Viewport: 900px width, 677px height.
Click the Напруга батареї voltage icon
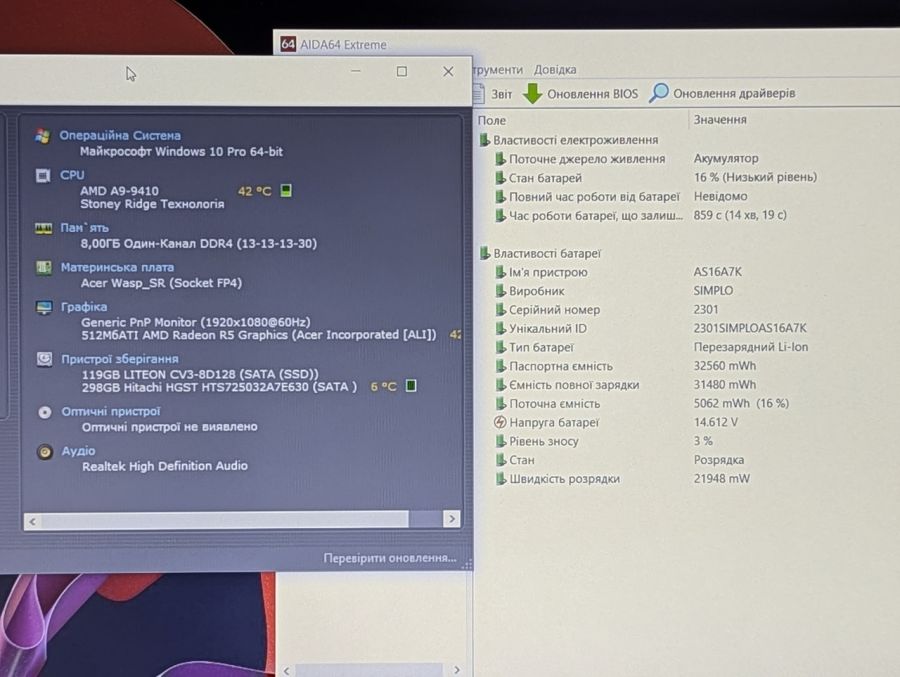[x=500, y=423]
